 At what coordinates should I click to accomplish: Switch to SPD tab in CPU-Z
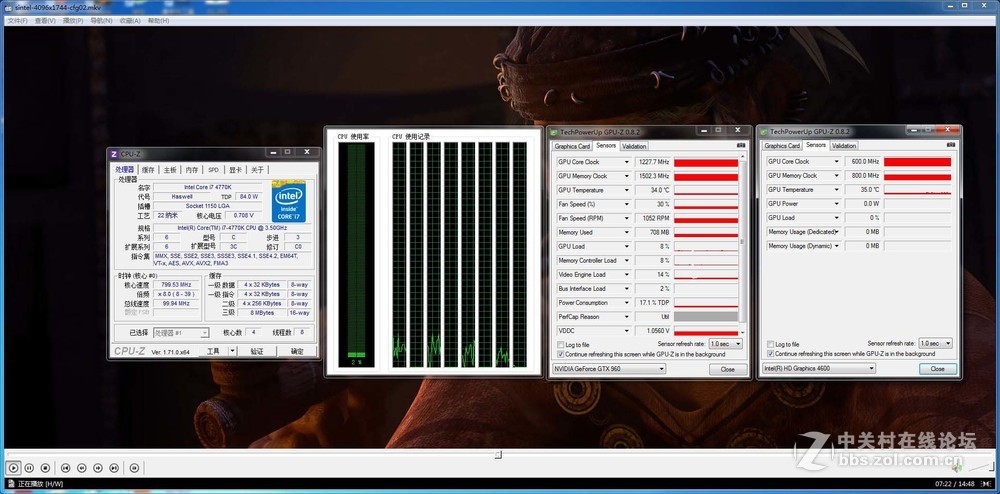(213, 170)
